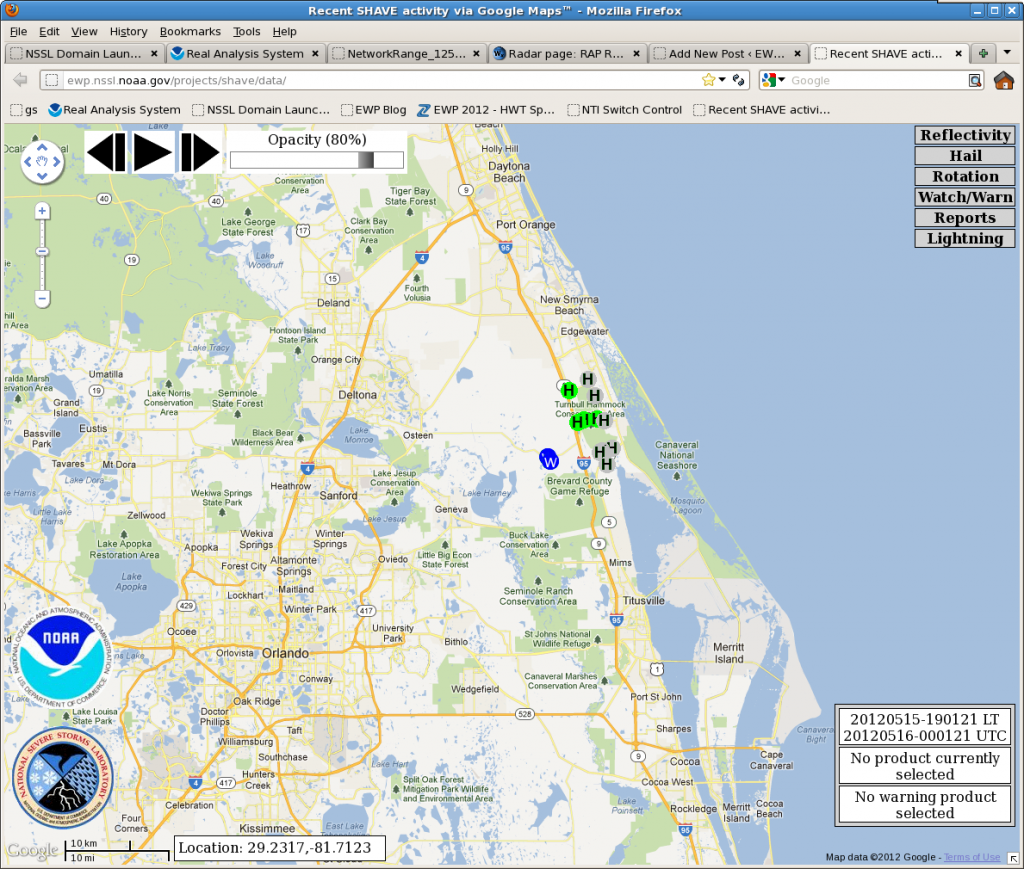Bookmark page with the star icon
Screen dimensions: 1024x869
click(709, 80)
